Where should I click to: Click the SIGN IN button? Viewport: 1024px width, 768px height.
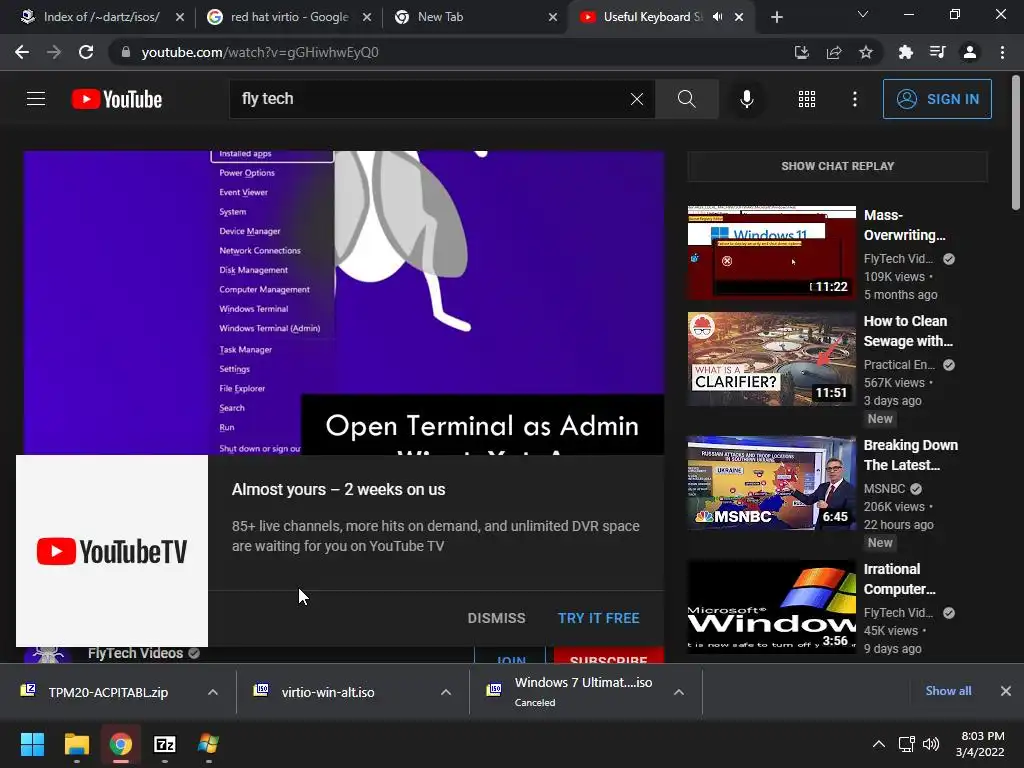[x=936, y=99]
